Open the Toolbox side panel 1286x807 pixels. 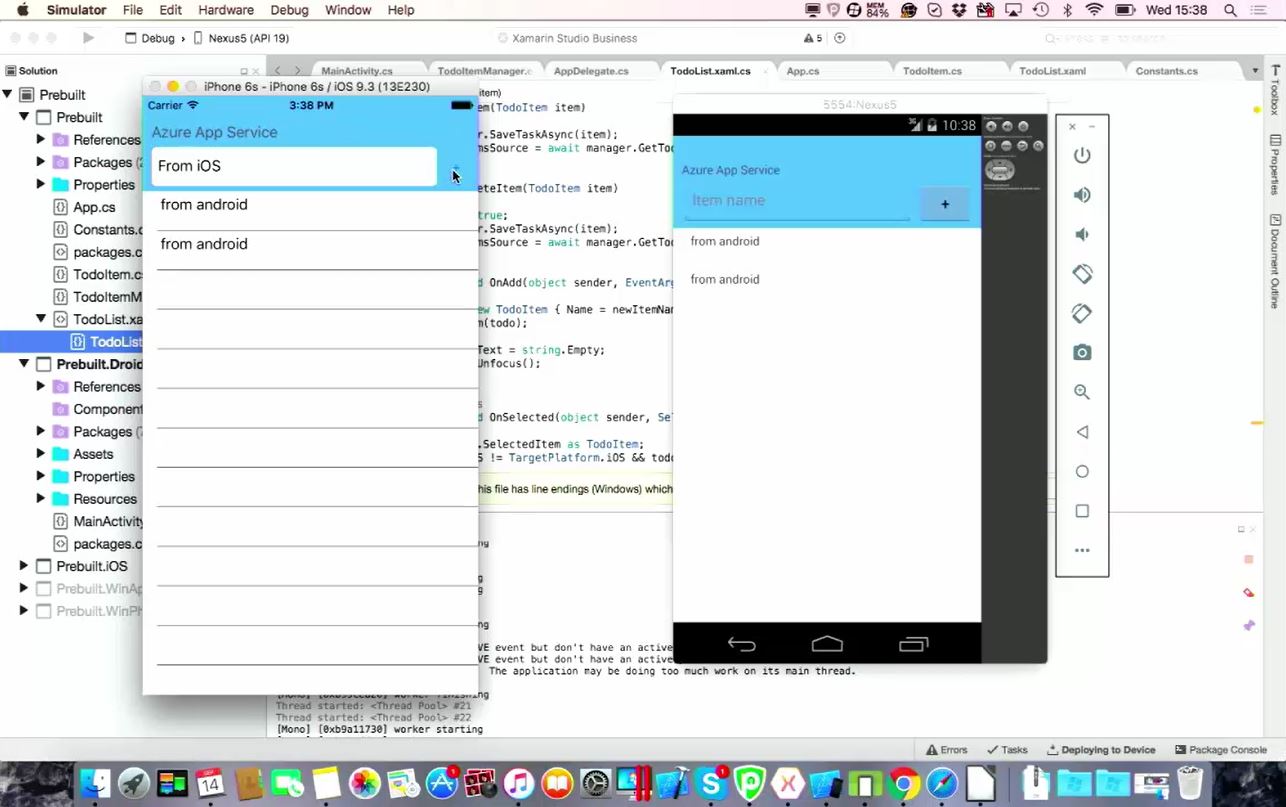pyautogui.click(x=1275, y=90)
